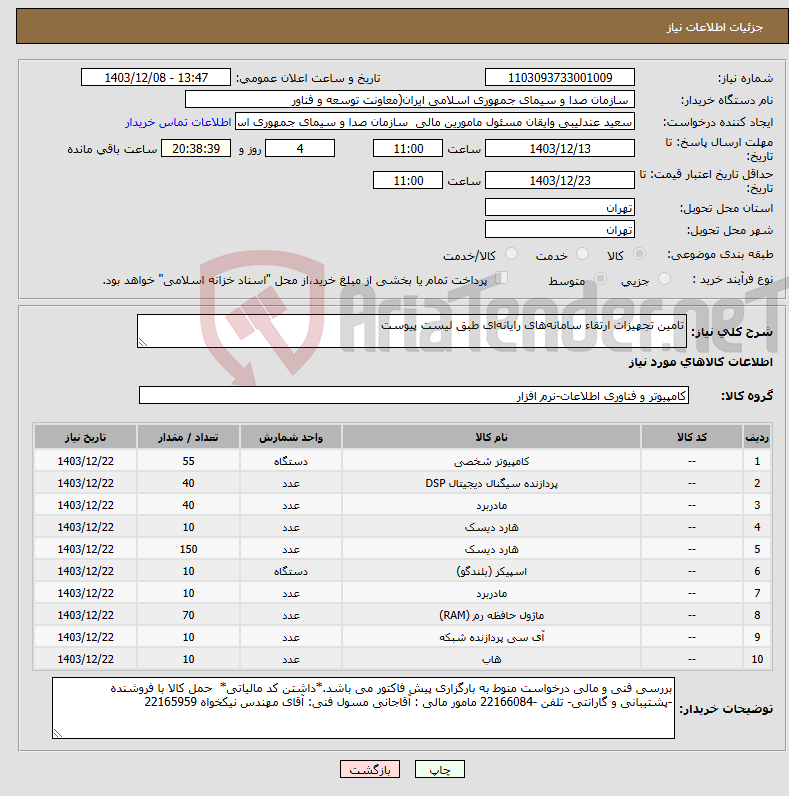Viewport: 789px width, 796px height.
Task: Click the آی سی پردازنده شبکه item
Action: (x=491, y=637)
